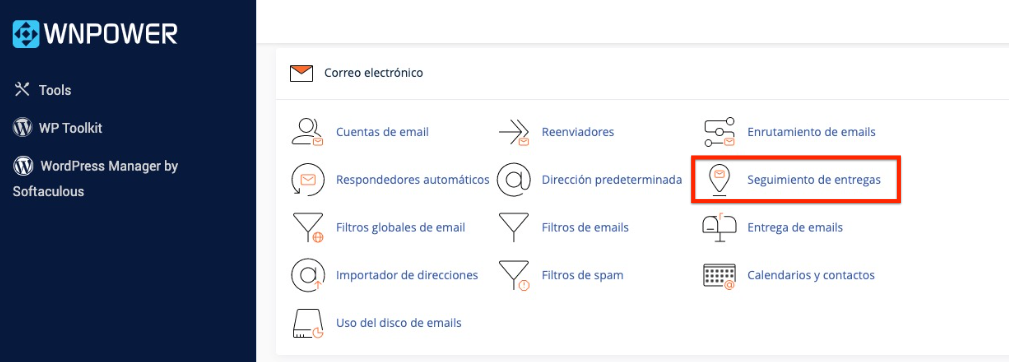Select the Uso del disco de emails icon
Image resolution: width=1009 pixels, height=362 pixels.
pos(307,323)
